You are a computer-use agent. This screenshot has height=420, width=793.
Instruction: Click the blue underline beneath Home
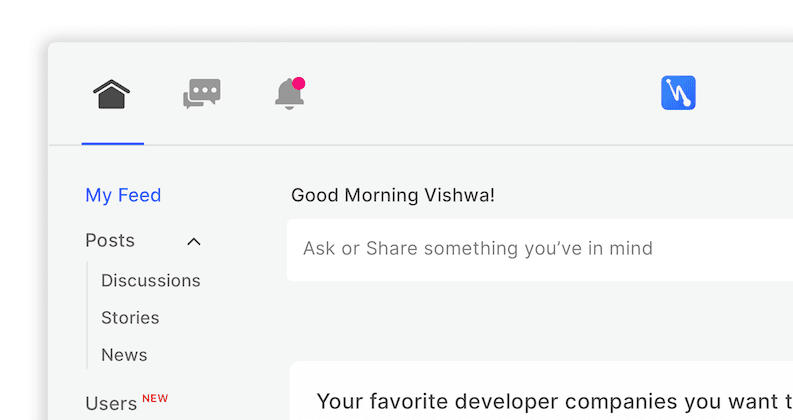[113, 144]
